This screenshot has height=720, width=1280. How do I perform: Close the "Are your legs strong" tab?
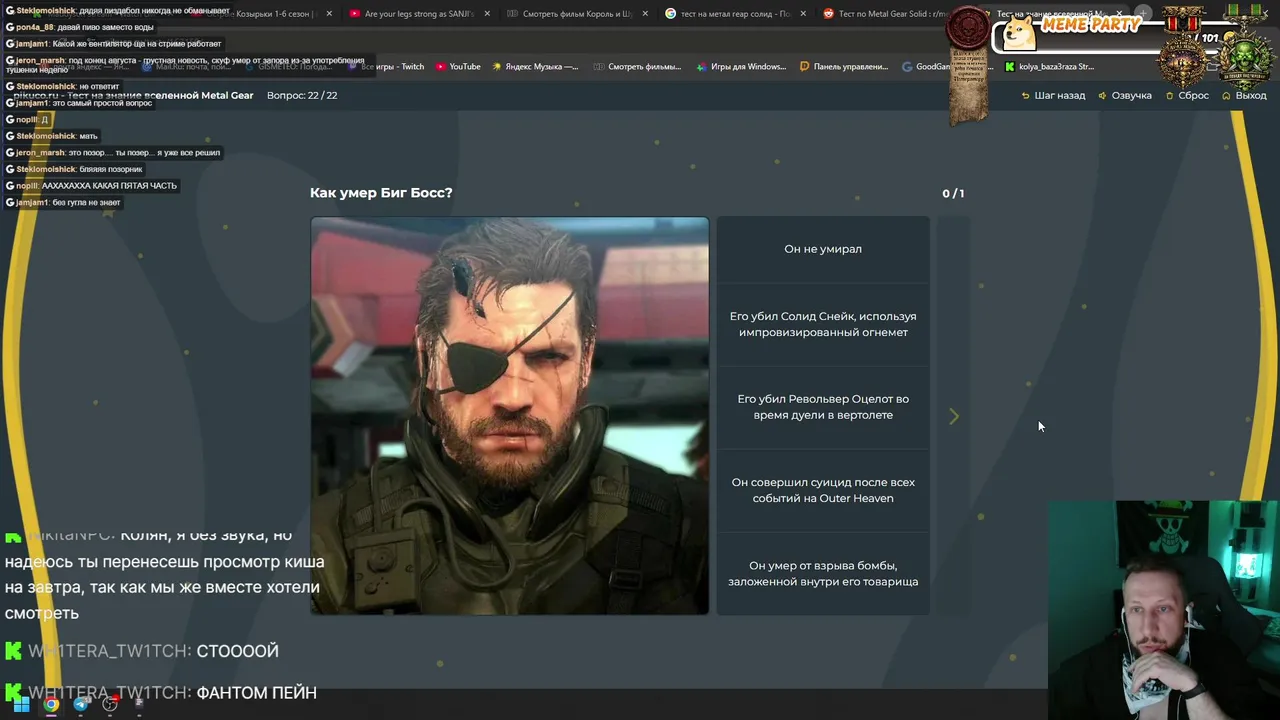[x=487, y=14]
